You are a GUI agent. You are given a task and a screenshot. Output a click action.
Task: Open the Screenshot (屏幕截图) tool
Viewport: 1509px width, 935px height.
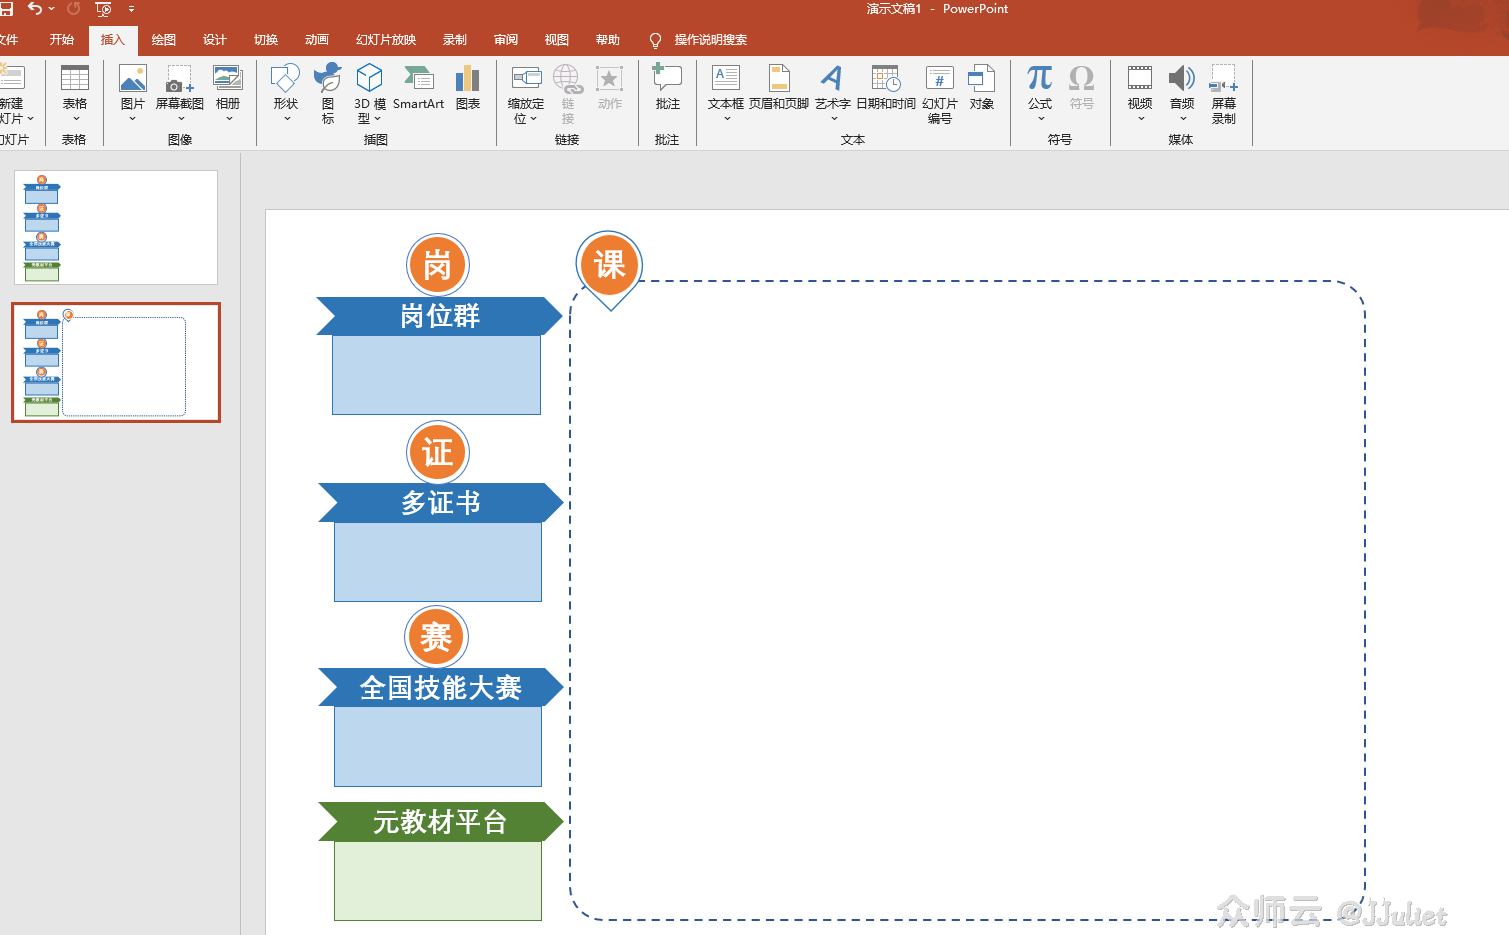point(180,92)
